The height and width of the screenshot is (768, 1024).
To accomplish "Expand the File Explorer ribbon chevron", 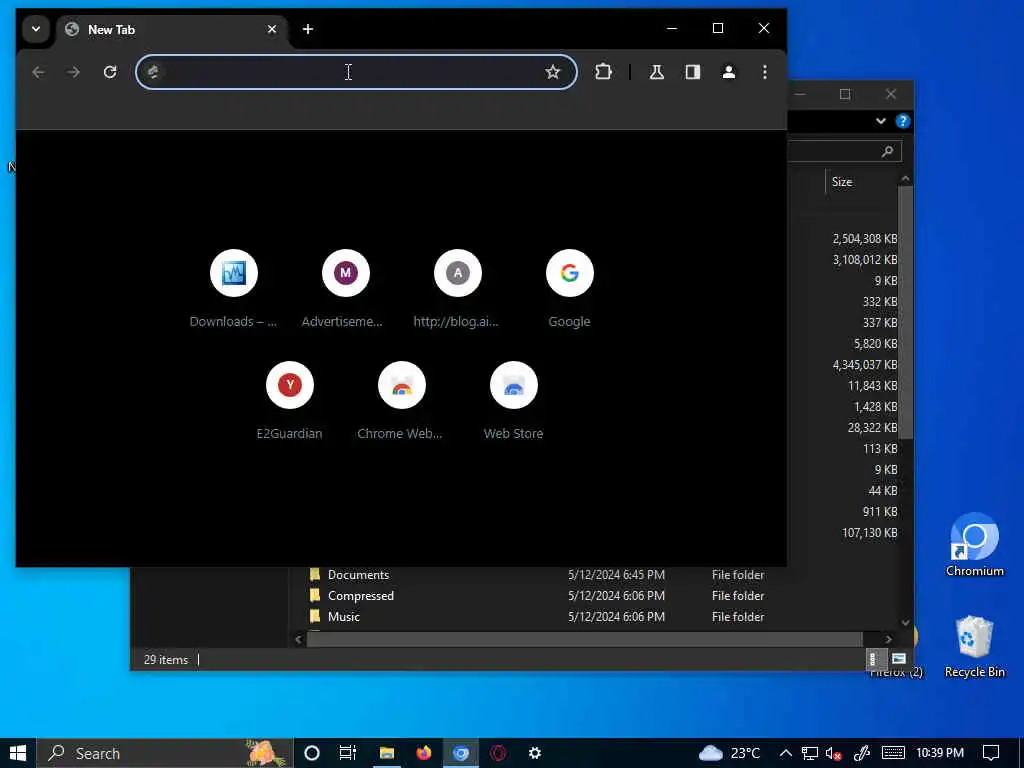I will 880,121.
